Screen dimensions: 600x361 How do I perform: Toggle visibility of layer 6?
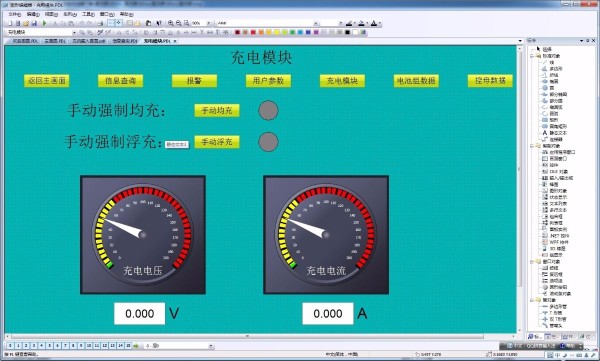click(57, 346)
